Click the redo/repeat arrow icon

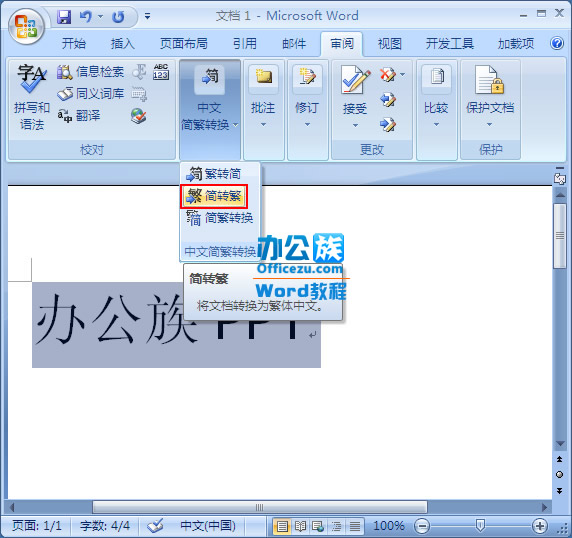[x=118, y=16]
